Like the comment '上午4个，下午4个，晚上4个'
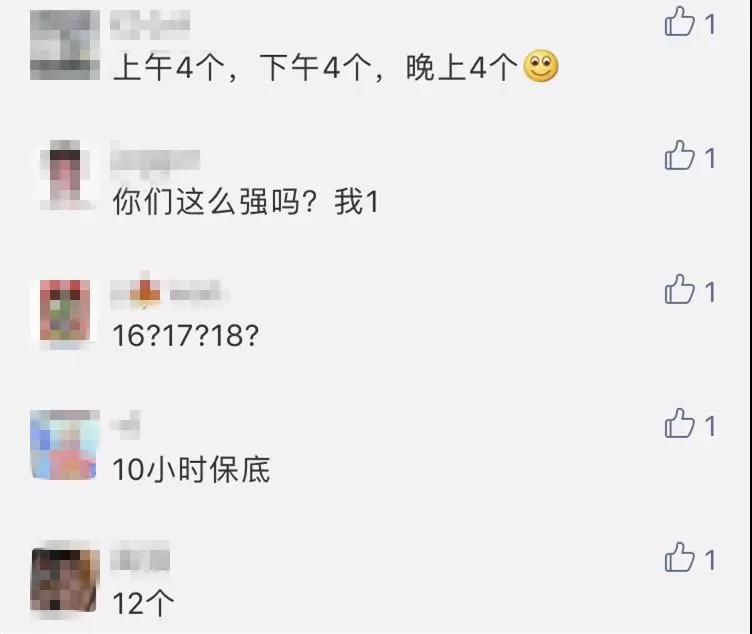 [x=679, y=22]
